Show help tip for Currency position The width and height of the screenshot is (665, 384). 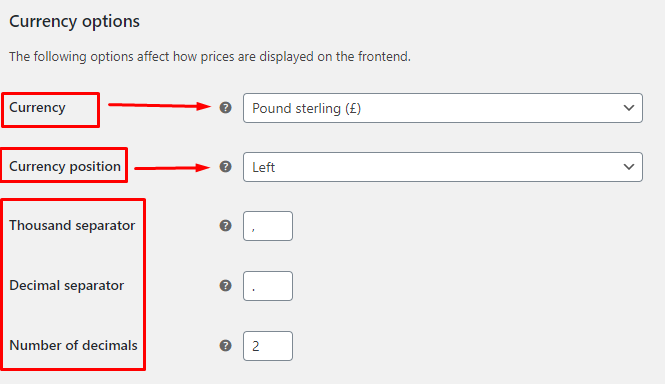[x=225, y=167]
